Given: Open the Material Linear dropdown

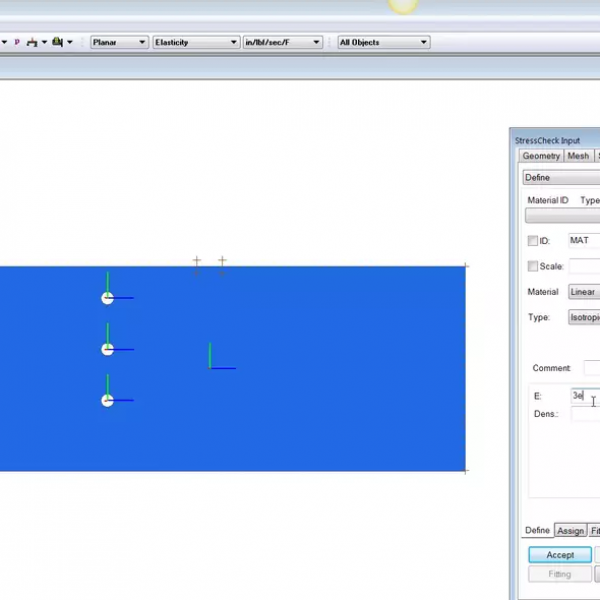Looking at the screenshot, I should coord(584,292).
